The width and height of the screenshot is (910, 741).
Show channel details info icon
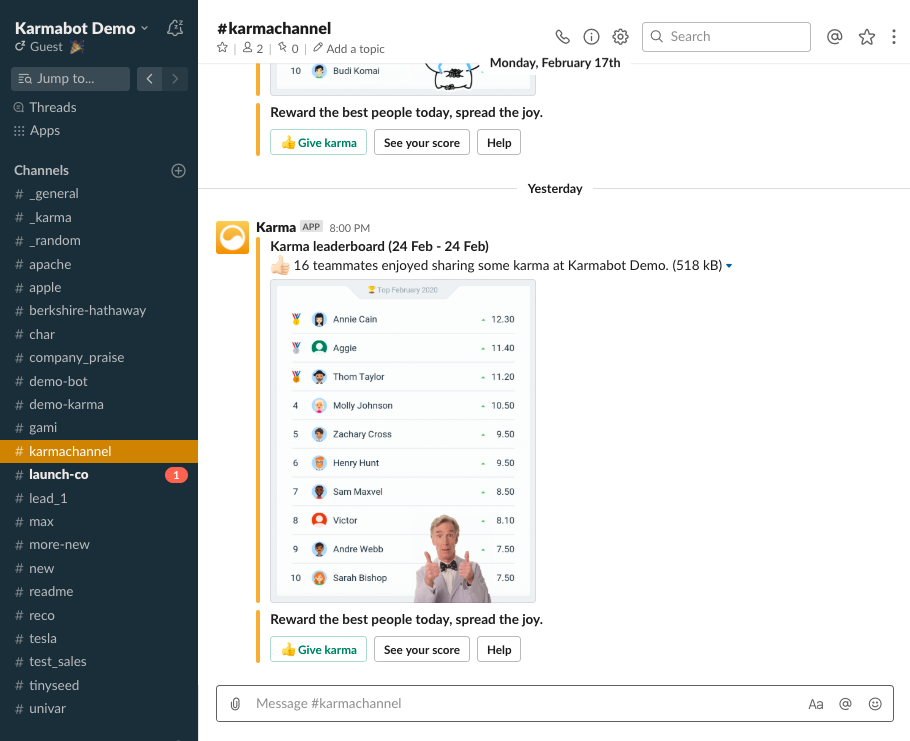591,37
